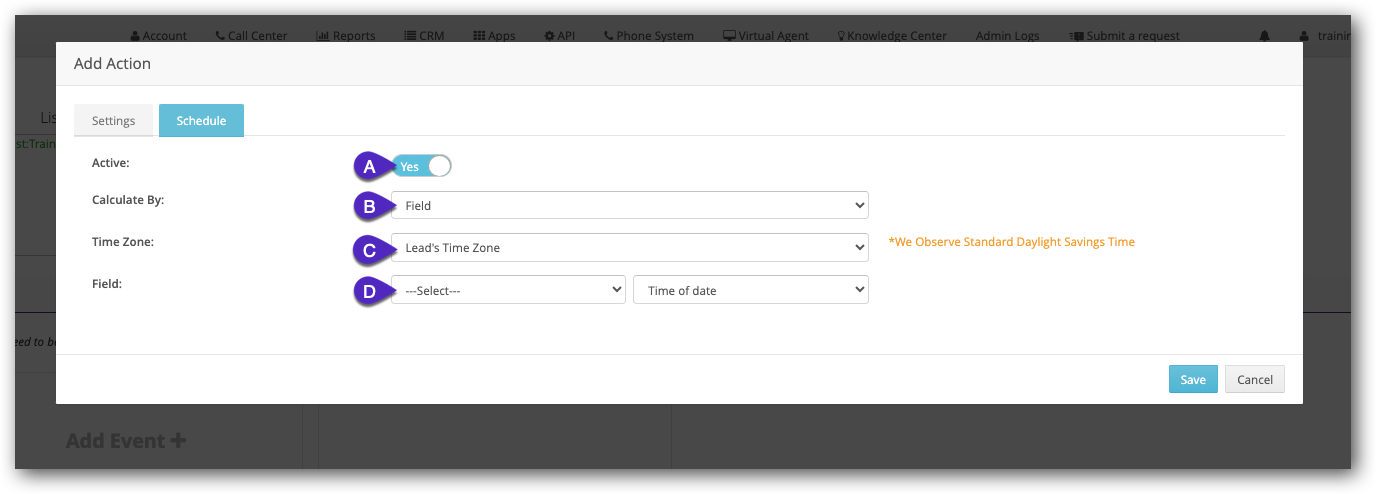1376x494 pixels.
Task: Click the 'Calculate By:' label
Action: [128, 200]
